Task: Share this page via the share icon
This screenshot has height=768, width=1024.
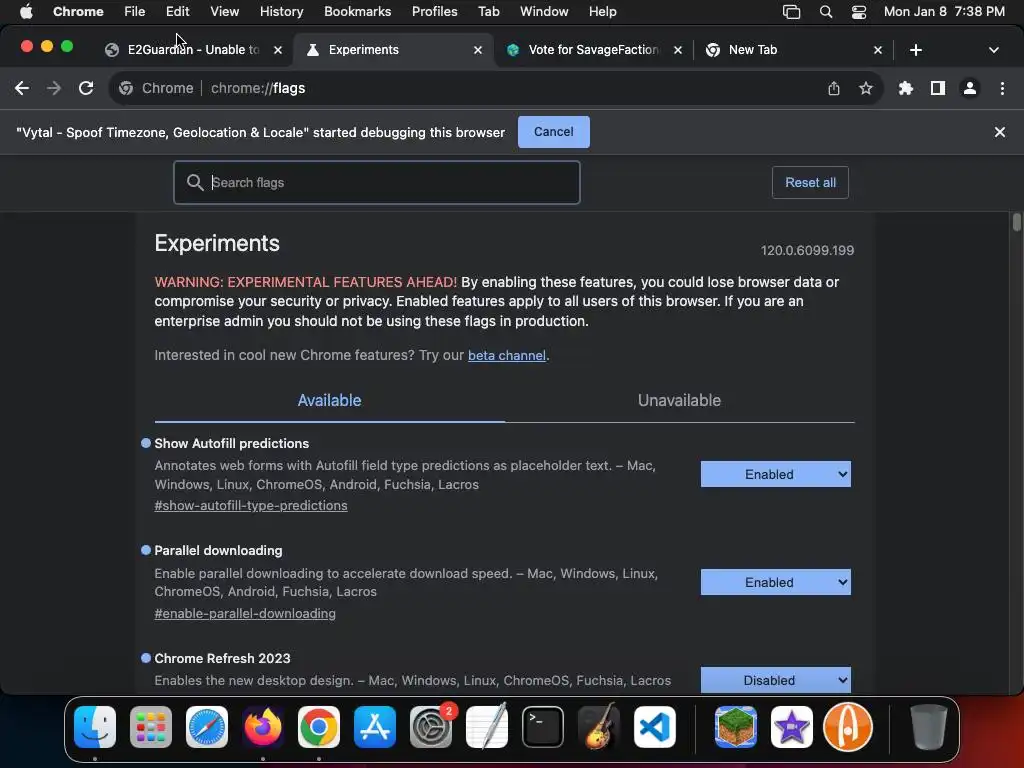Action: [x=834, y=88]
